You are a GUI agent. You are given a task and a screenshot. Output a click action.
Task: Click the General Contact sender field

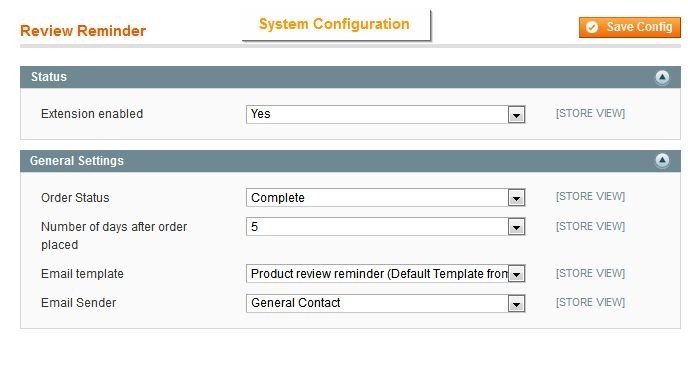point(386,303)
